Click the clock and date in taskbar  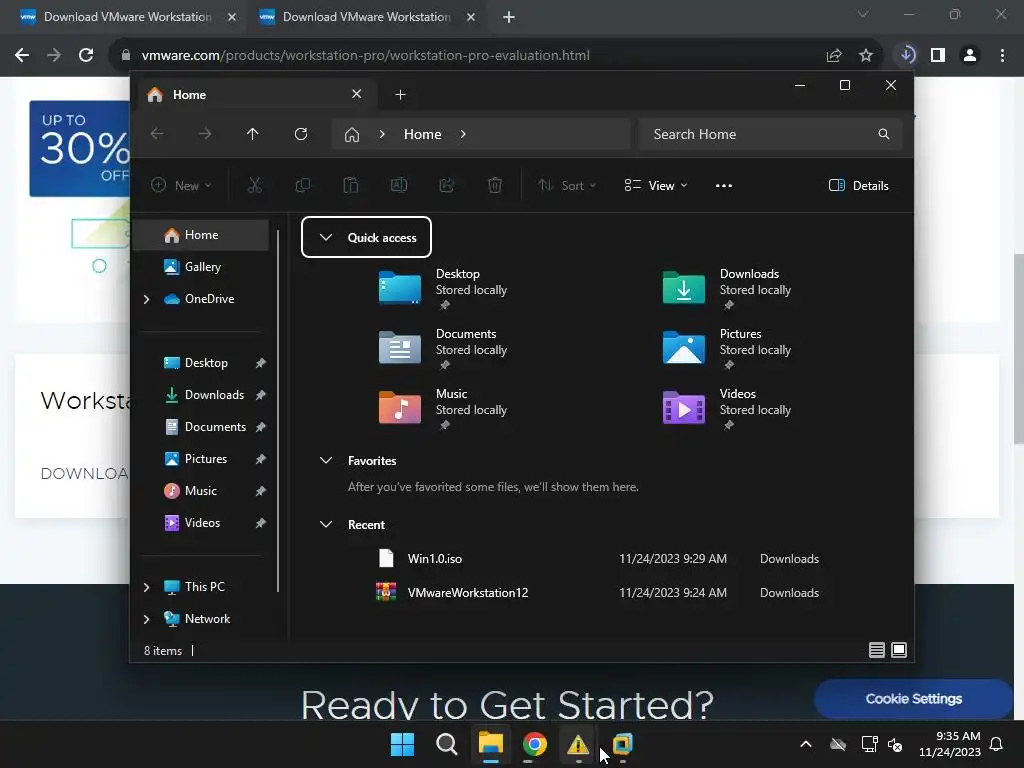pos(950,744)
